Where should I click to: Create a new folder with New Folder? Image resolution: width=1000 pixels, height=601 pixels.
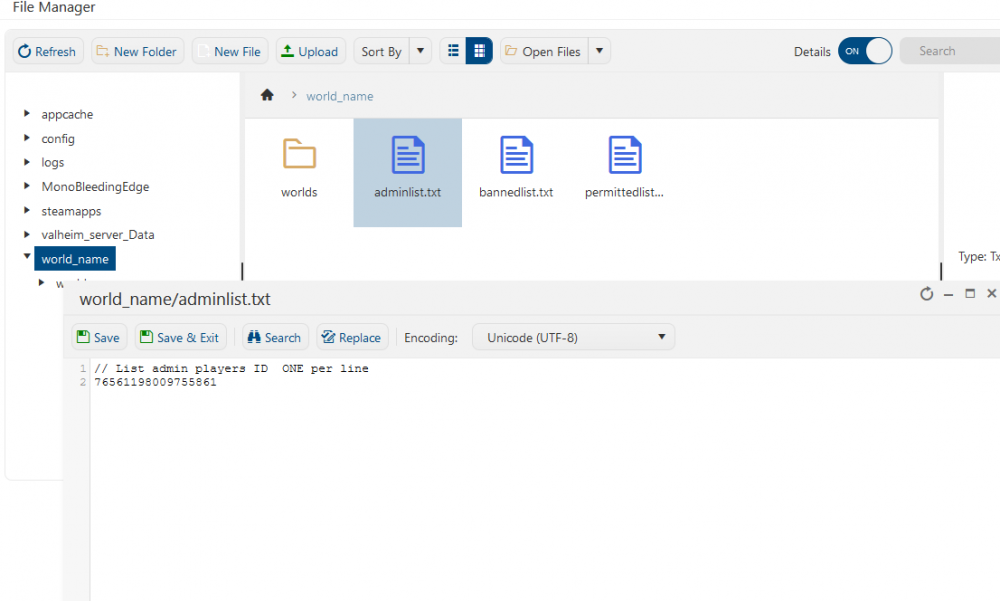coord(137,51)
